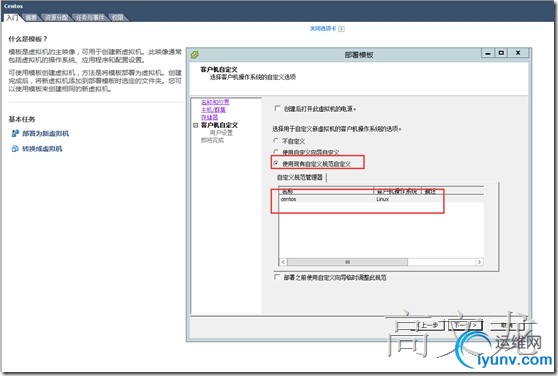Click the 上一步 back button

click(429, 325)
